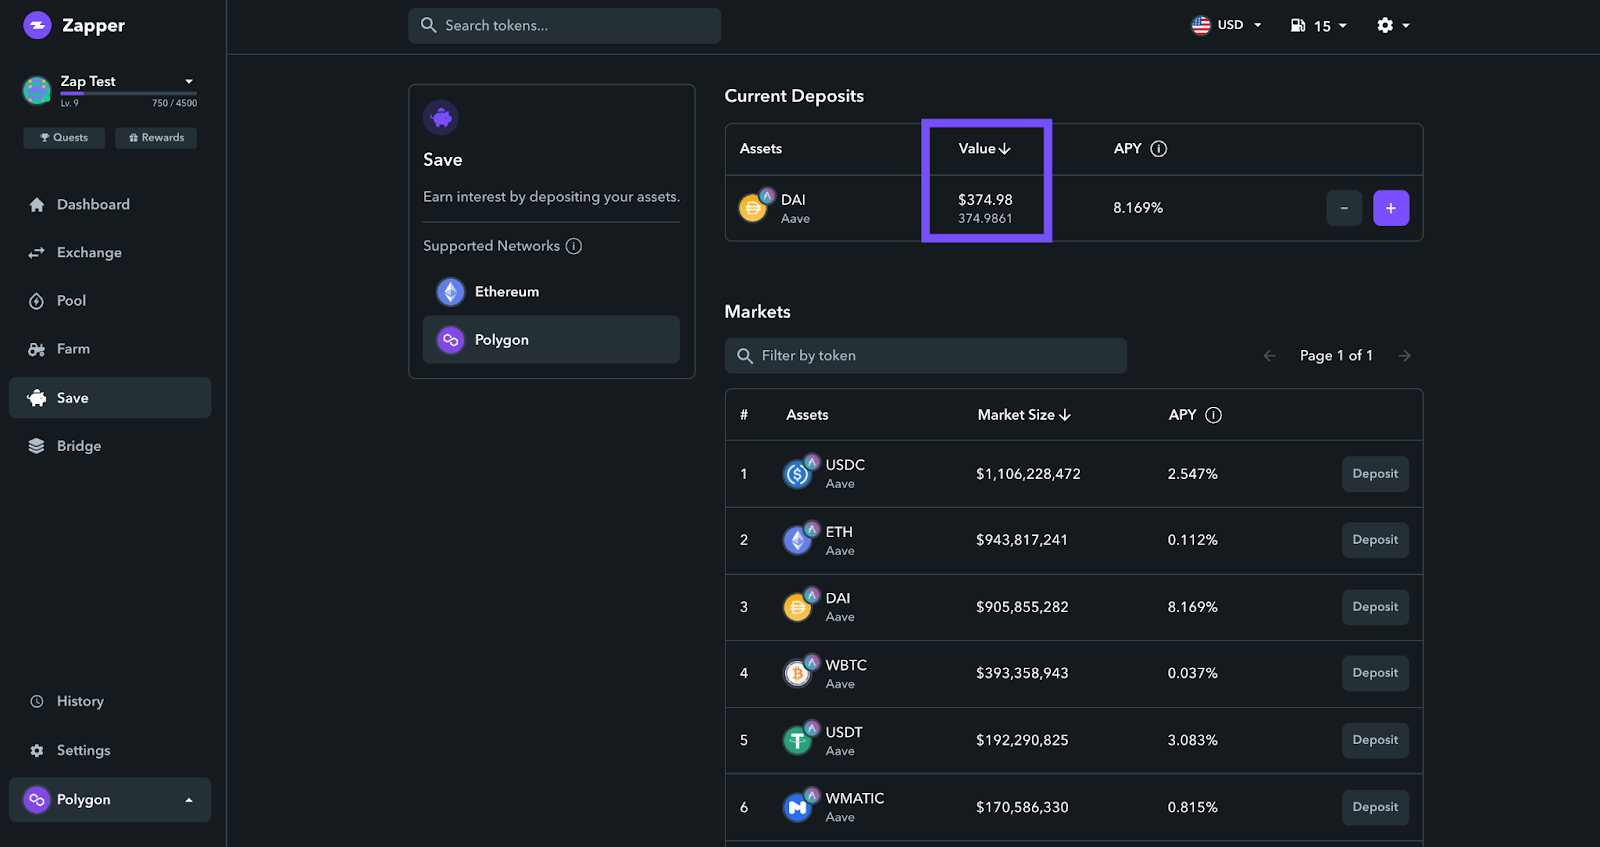Click the $943,817,241 ETH market size

pyautogui.click(x=1022, y=540)
